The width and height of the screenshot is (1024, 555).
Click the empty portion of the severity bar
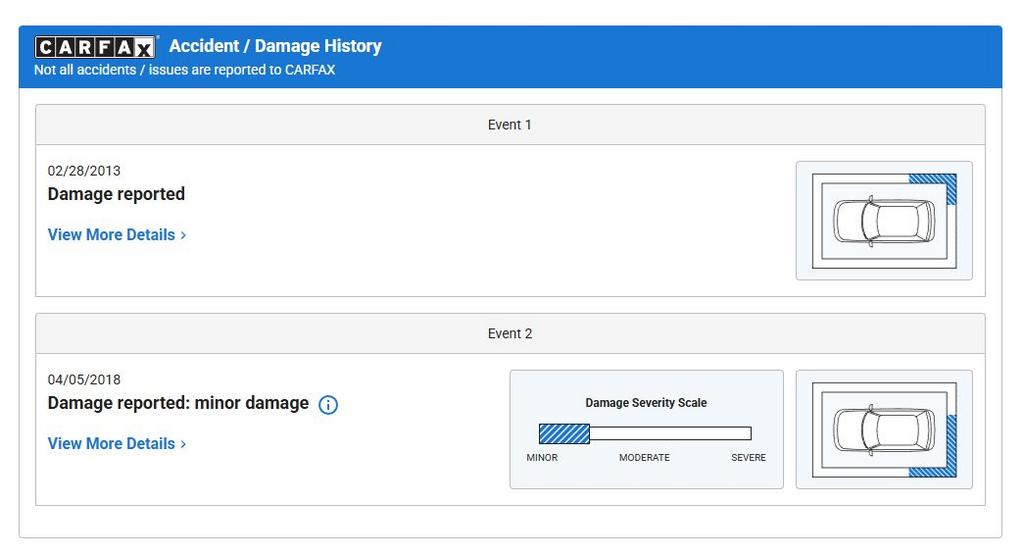pos(670,434)
